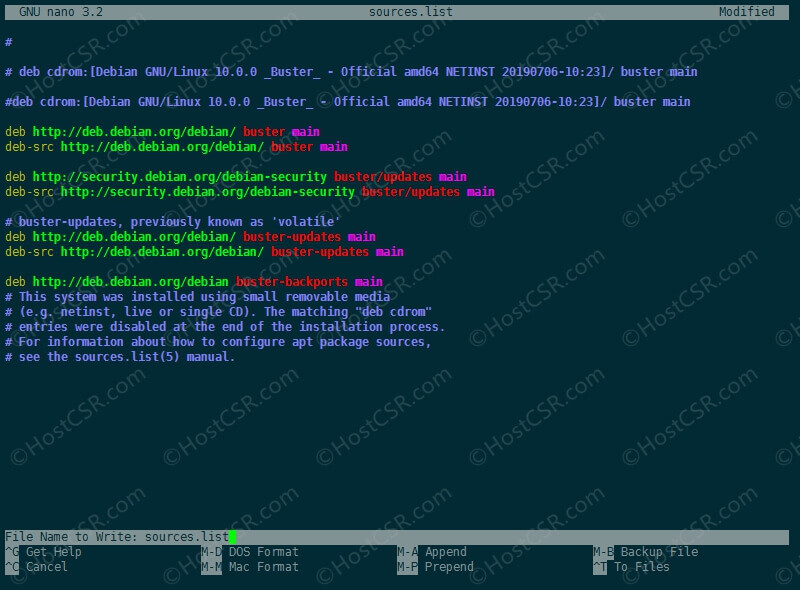
Task: Click the '#deb cdrom:' line without space
Action: [x=347, y=102]
